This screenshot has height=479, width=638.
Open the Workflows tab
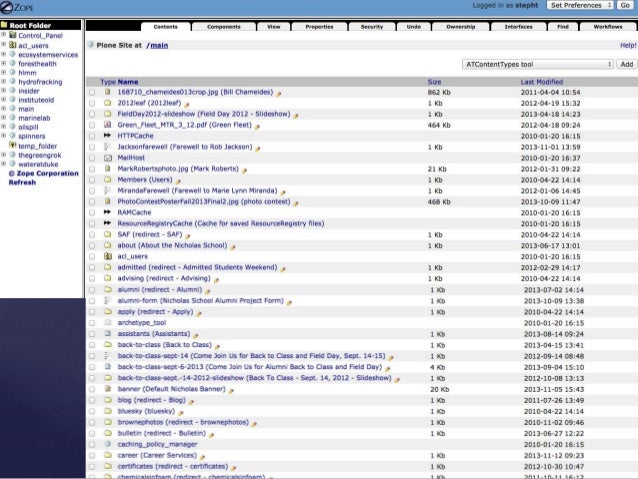coord(608,26)
